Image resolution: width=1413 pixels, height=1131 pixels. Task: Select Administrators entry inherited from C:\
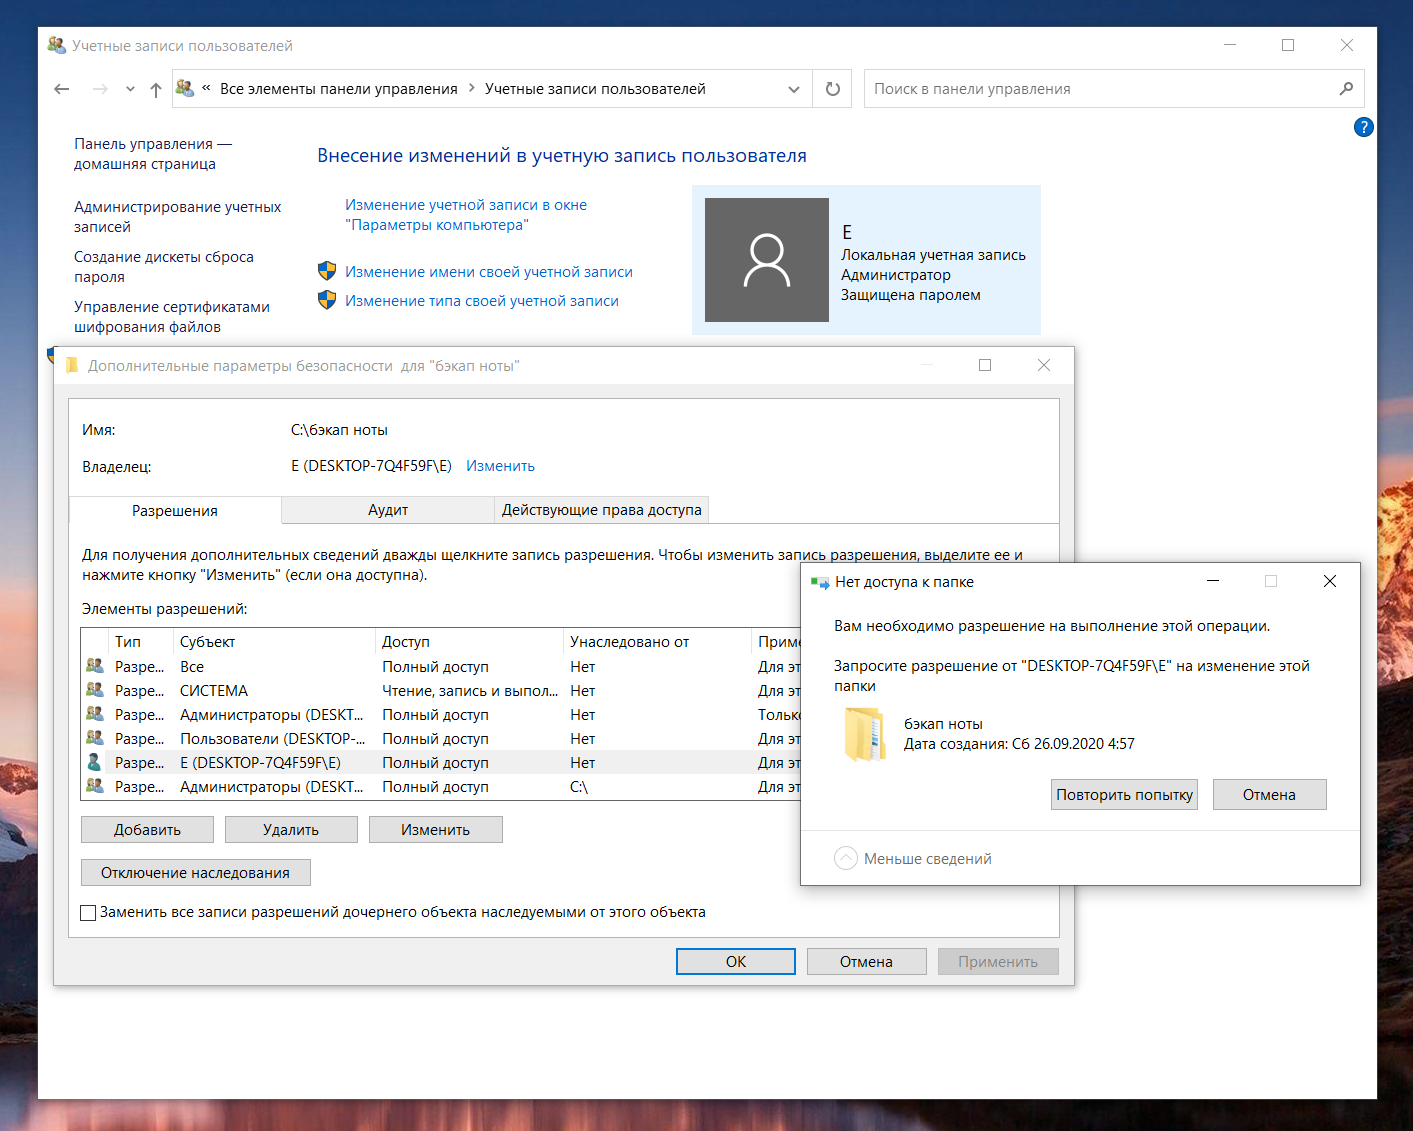pos(441,787)
